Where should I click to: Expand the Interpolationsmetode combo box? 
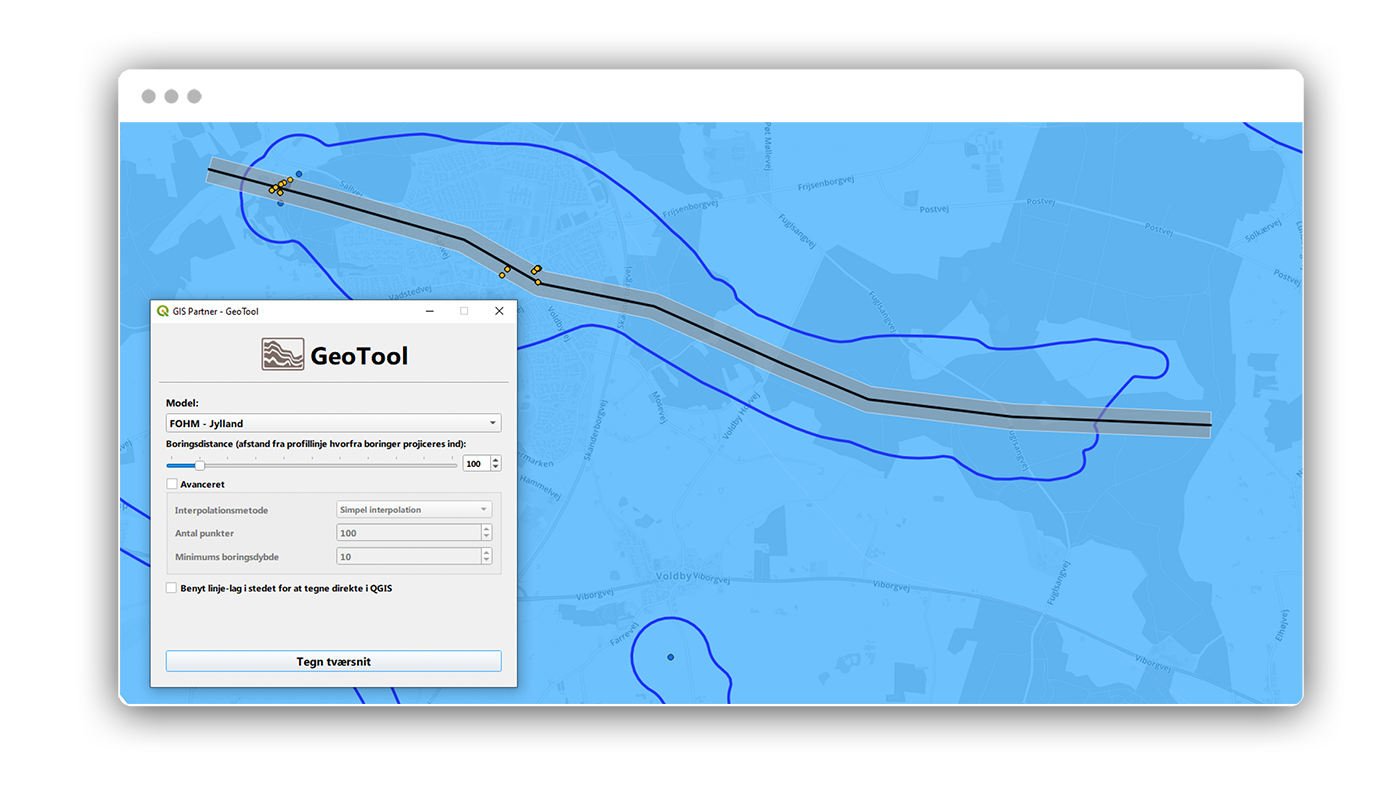click(414, 510)
